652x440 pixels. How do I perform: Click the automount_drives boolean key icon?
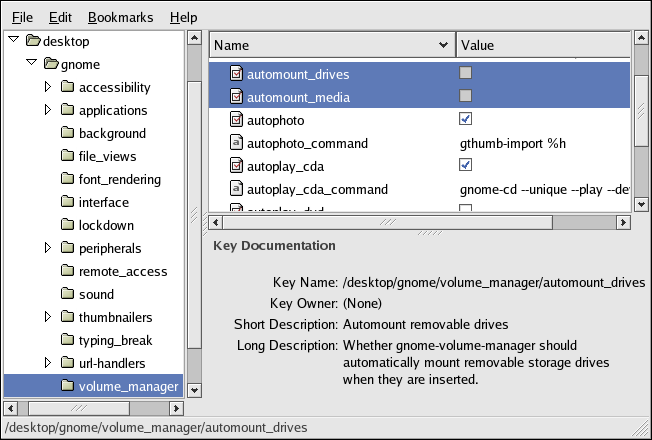pos(237,74)
